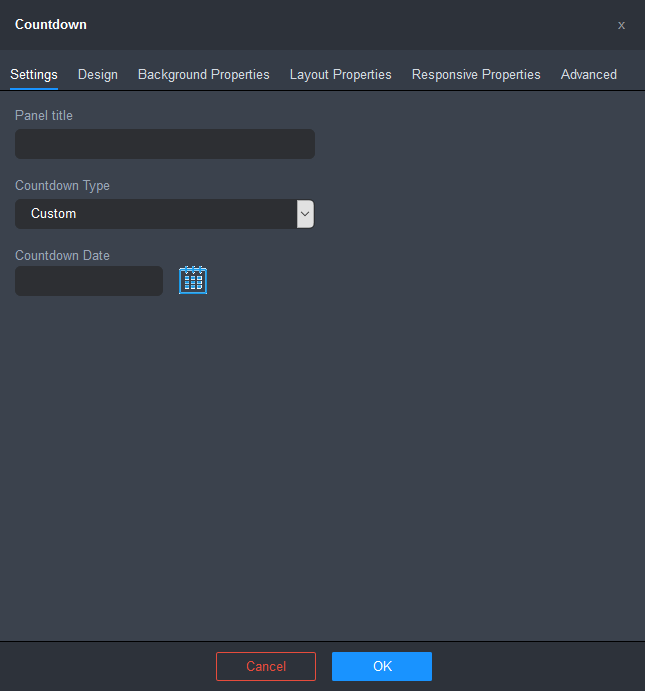The image size is (645, 691).
Task: Open Responsive Properties tab
Action: [476, 75]
